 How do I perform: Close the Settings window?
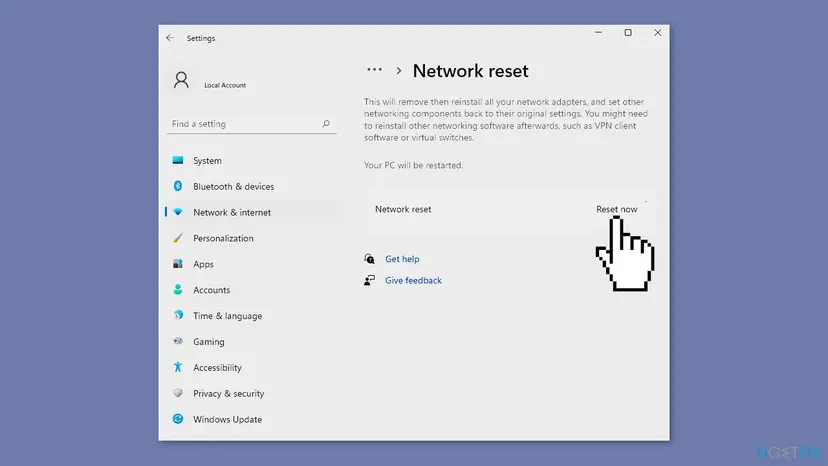point(657,33)
